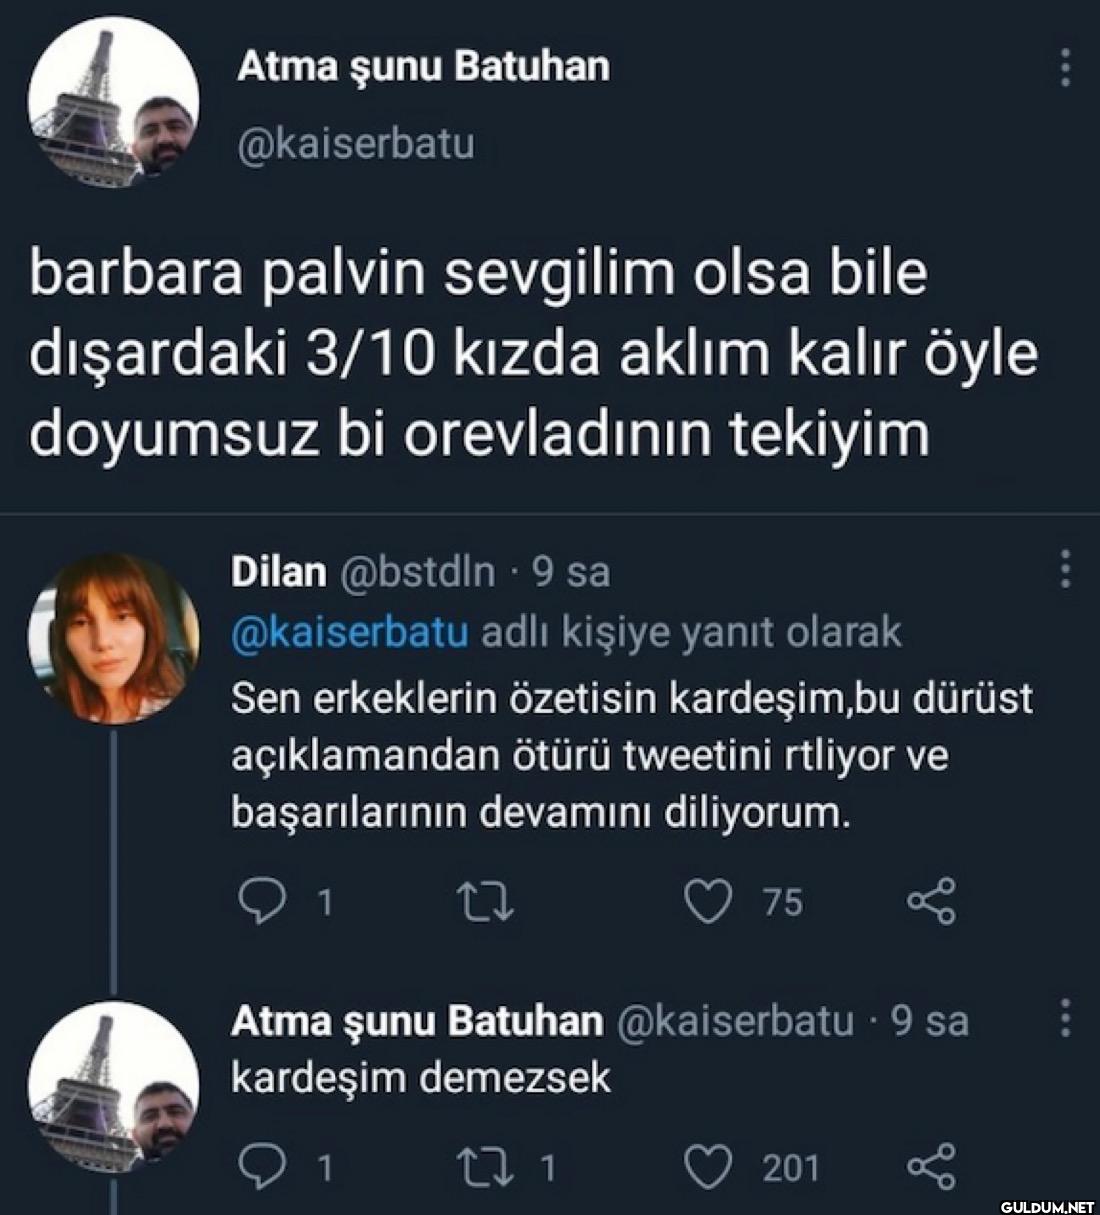Image resolution: width=1100 pixels, height=1215 pixels.
Task: Like the tweet with 201 likes
Action: (x=708, y=1166)
